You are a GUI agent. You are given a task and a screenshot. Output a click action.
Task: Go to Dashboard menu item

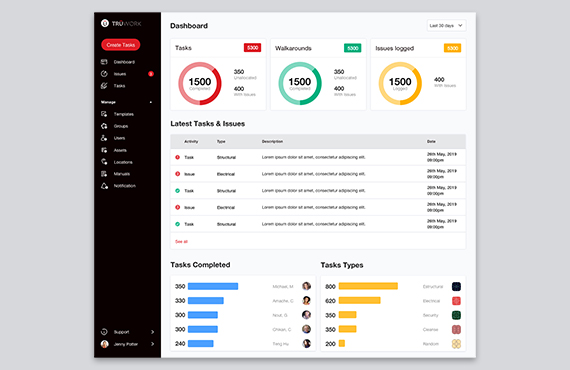124,62
